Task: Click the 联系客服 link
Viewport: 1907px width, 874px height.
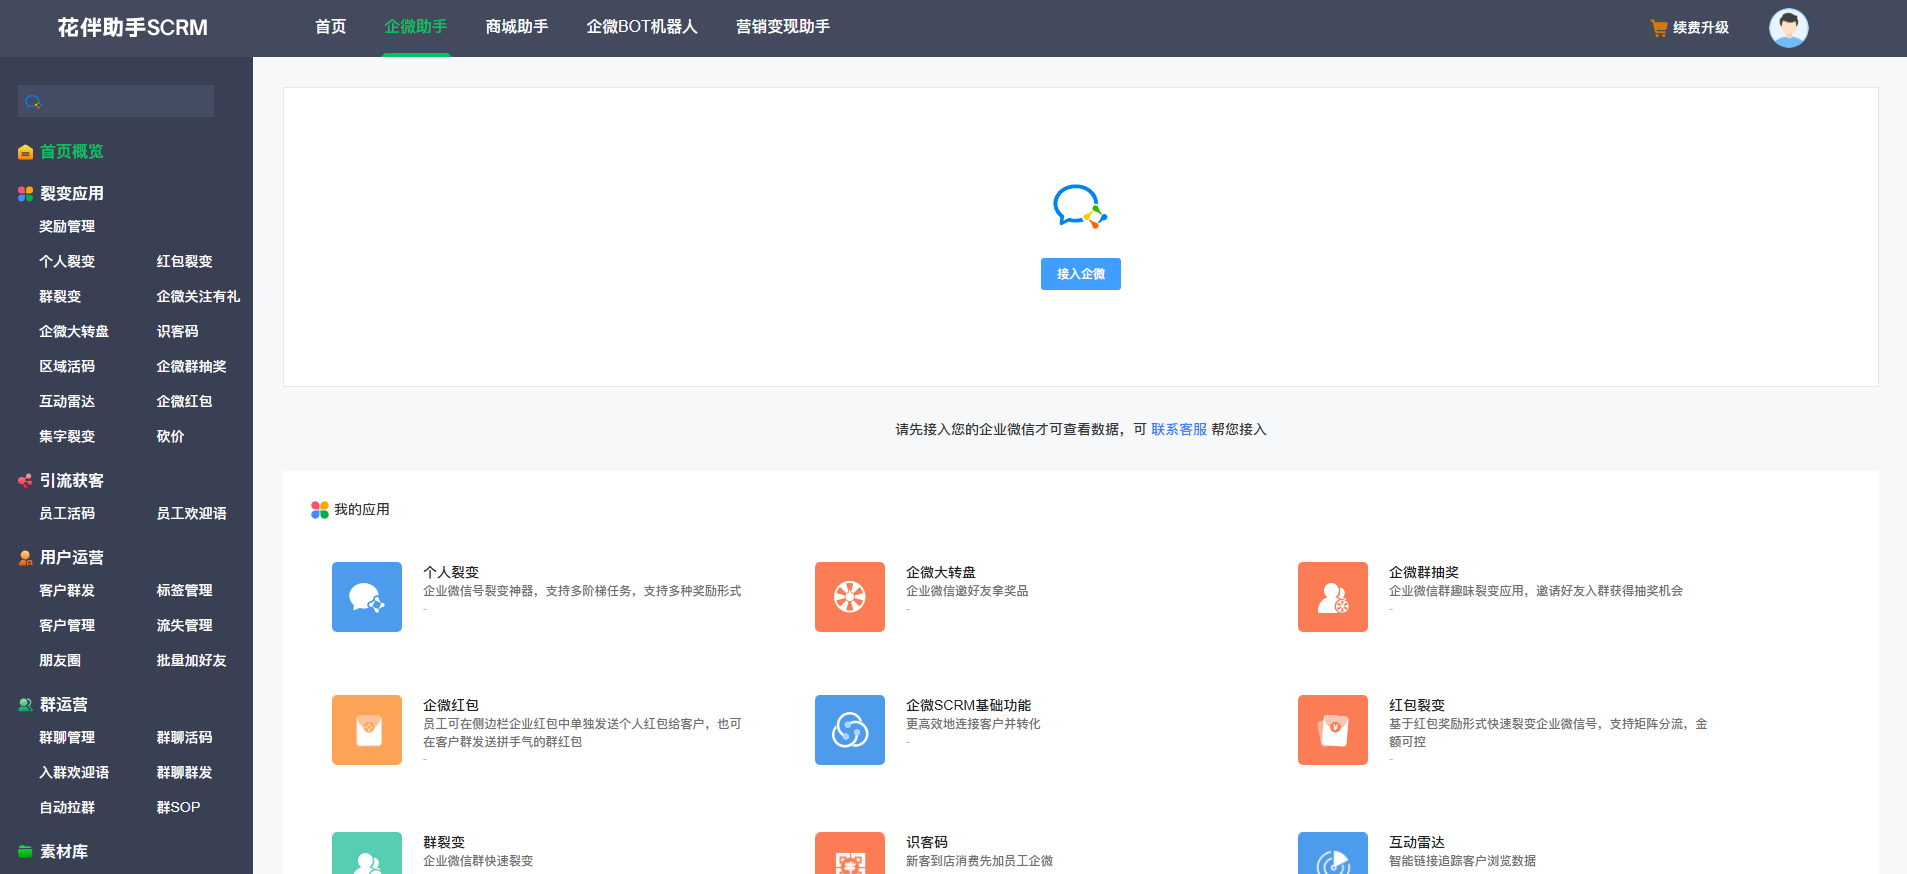Action: (x=1179, y=429)
